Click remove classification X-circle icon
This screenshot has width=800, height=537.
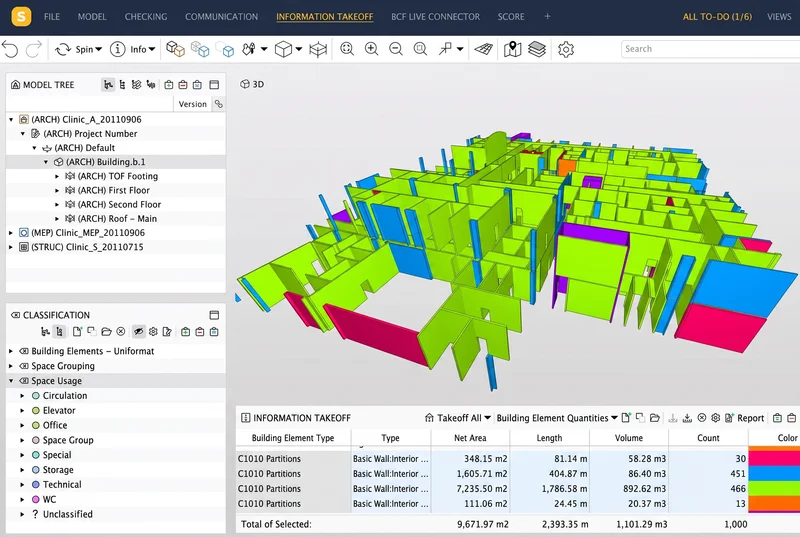click(121, 331)
